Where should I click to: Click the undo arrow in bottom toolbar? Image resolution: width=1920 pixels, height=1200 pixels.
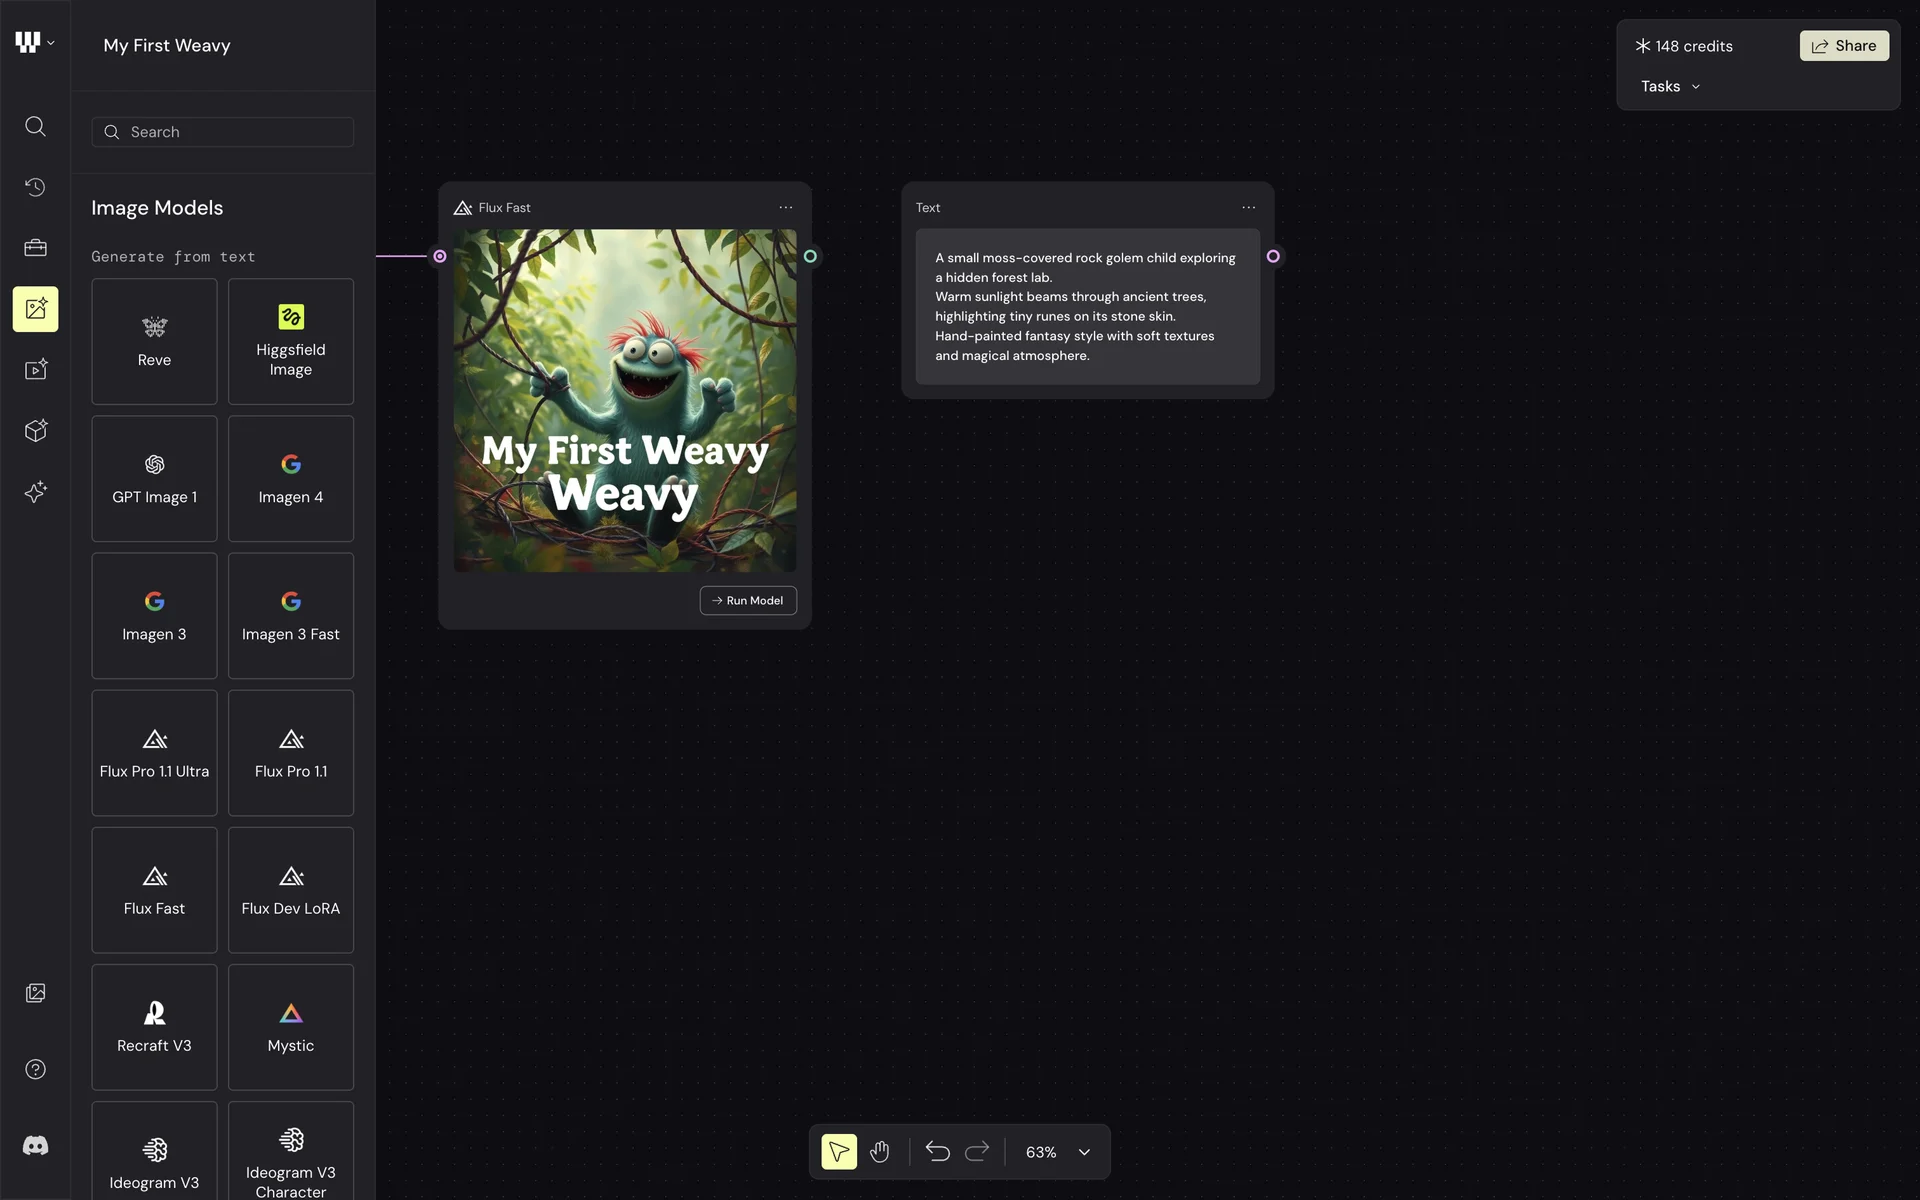[x=937, y=1152]
